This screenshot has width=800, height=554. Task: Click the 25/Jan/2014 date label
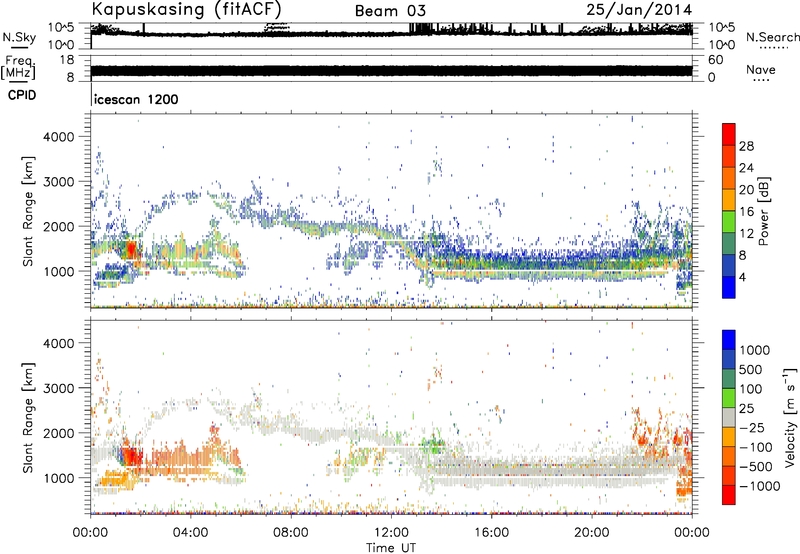coord(639,10)
